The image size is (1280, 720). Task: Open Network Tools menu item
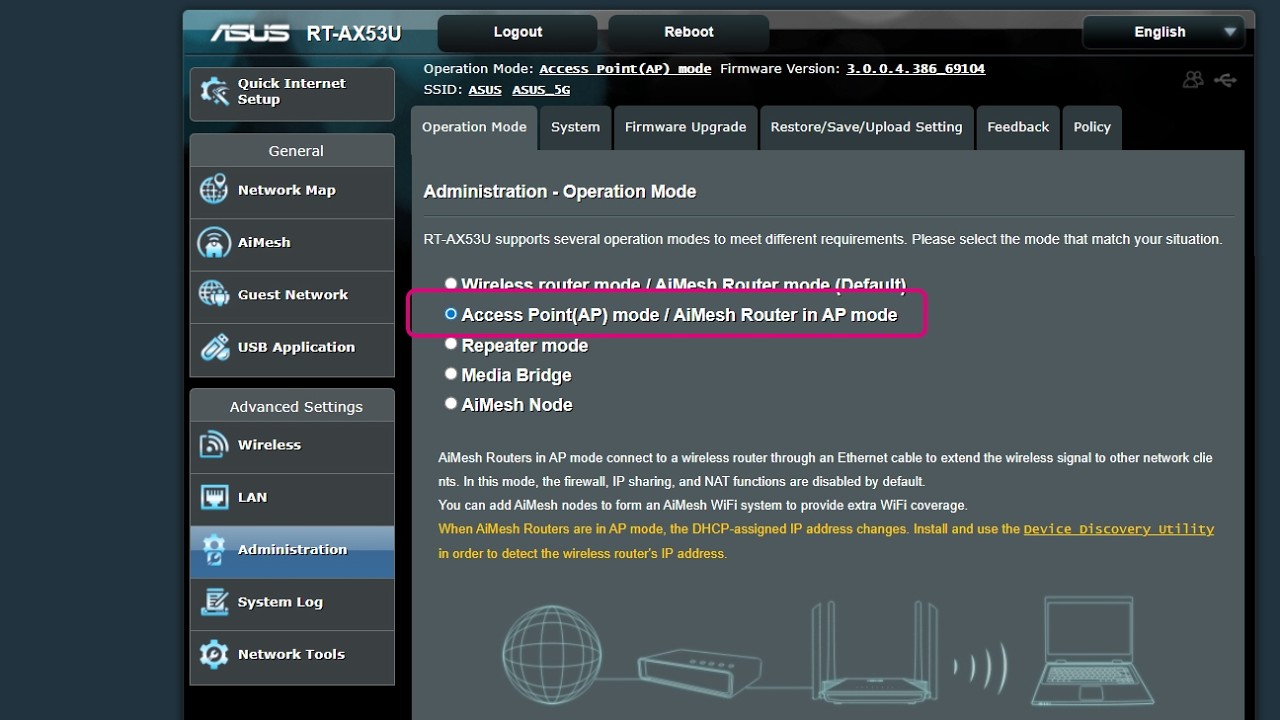(x=292, y=656)
